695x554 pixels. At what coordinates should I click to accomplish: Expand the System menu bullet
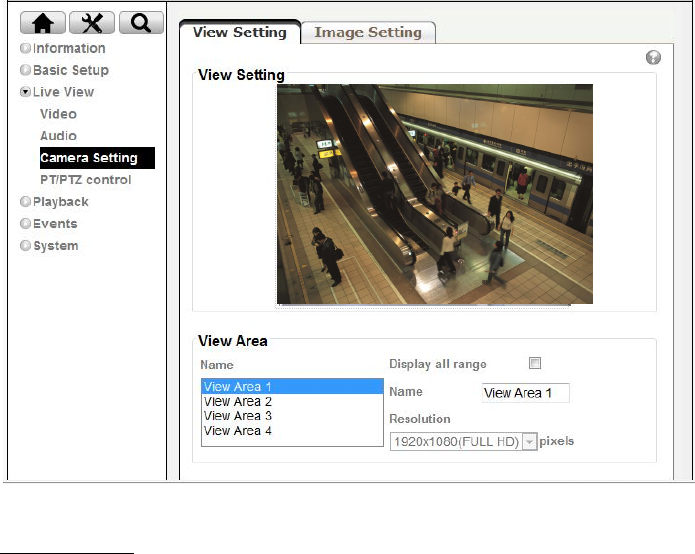point(25,245)
